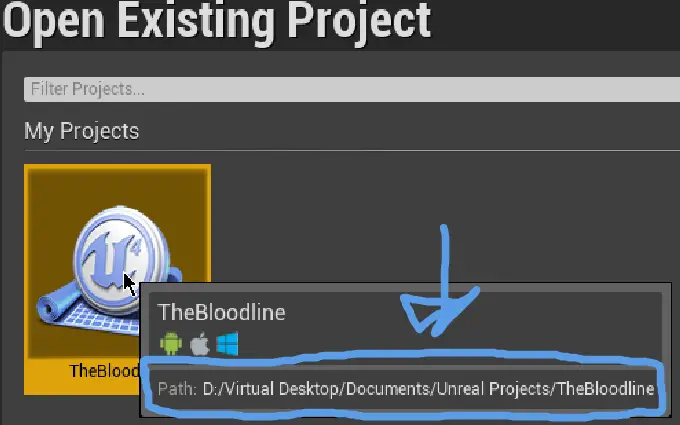Select the Apple platform icon in tooltip
The width and height of the screenshot is (680, 425).
click(199, 344)
